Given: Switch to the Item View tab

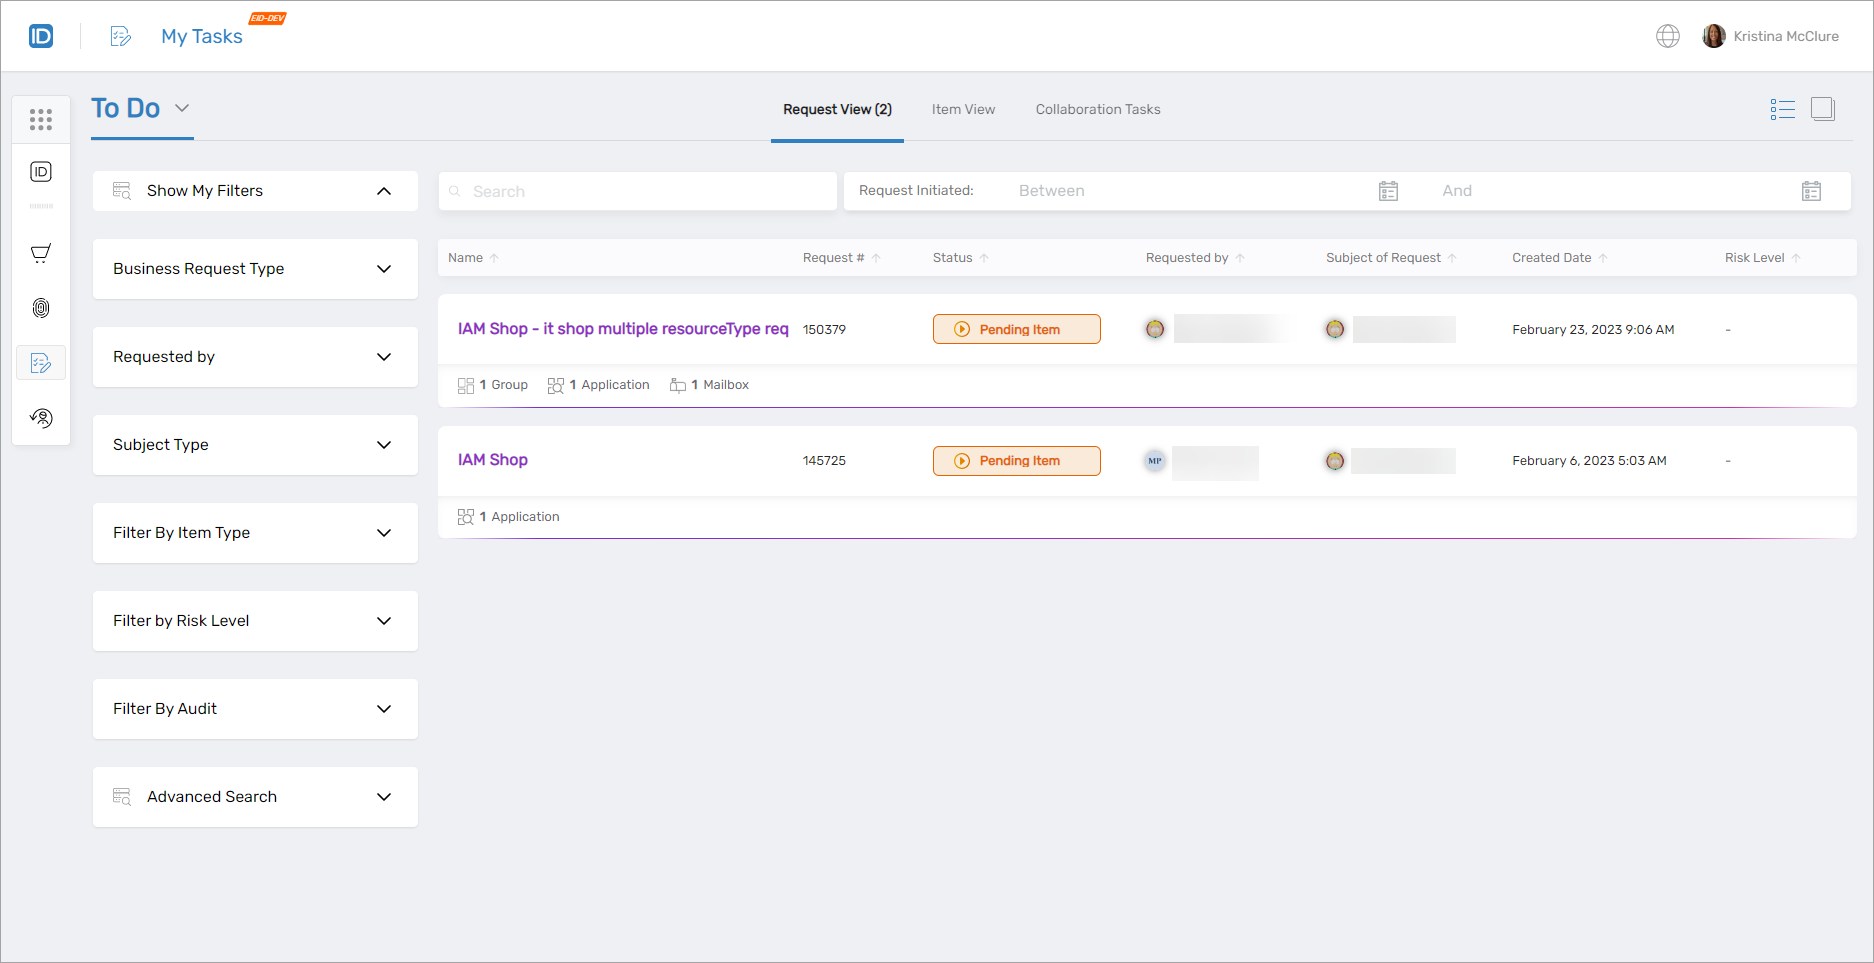Looking at the screenshot, I should coord(962,109).
